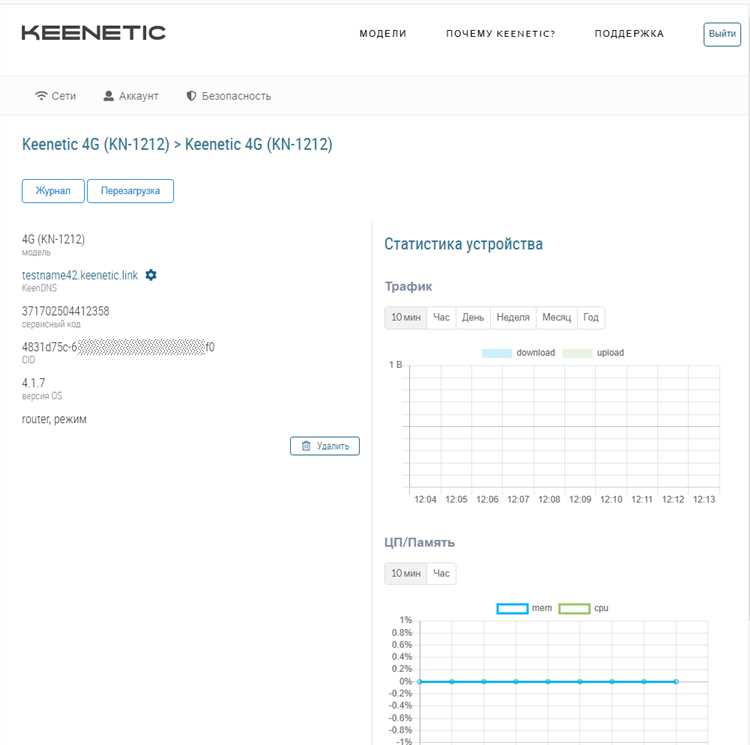Open ПОЧЕМУ KEENETIC? page
Image resolution: width=750 pixels, height=745 pixels.
point(501,33)
